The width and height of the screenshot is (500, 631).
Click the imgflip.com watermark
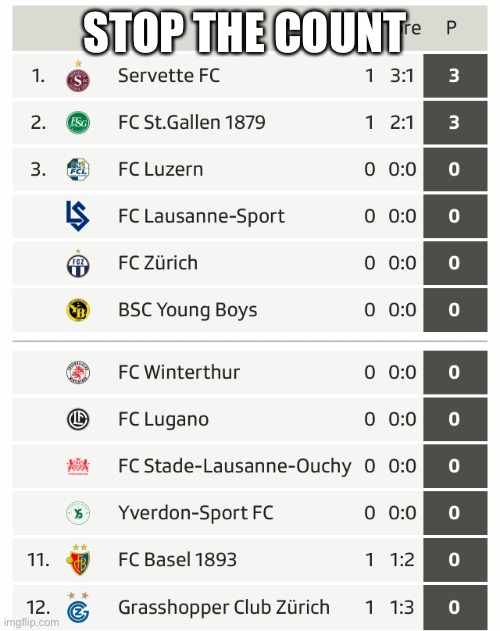click(31, 622)
